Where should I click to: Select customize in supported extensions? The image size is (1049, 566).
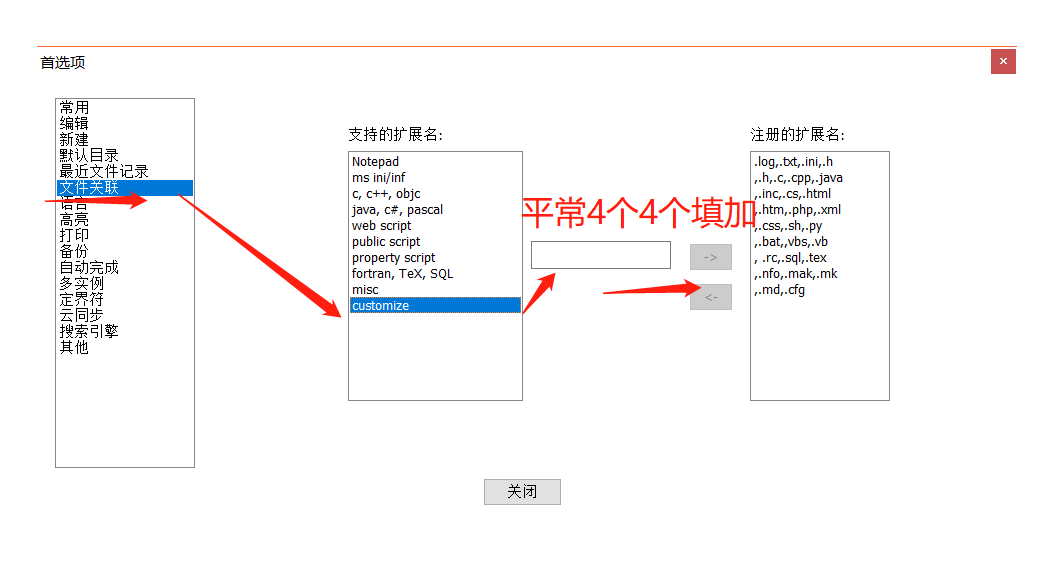click(436, 306)
